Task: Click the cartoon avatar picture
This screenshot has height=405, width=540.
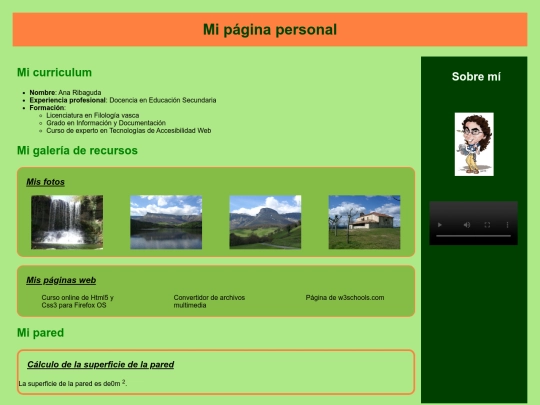Action: 474,144
